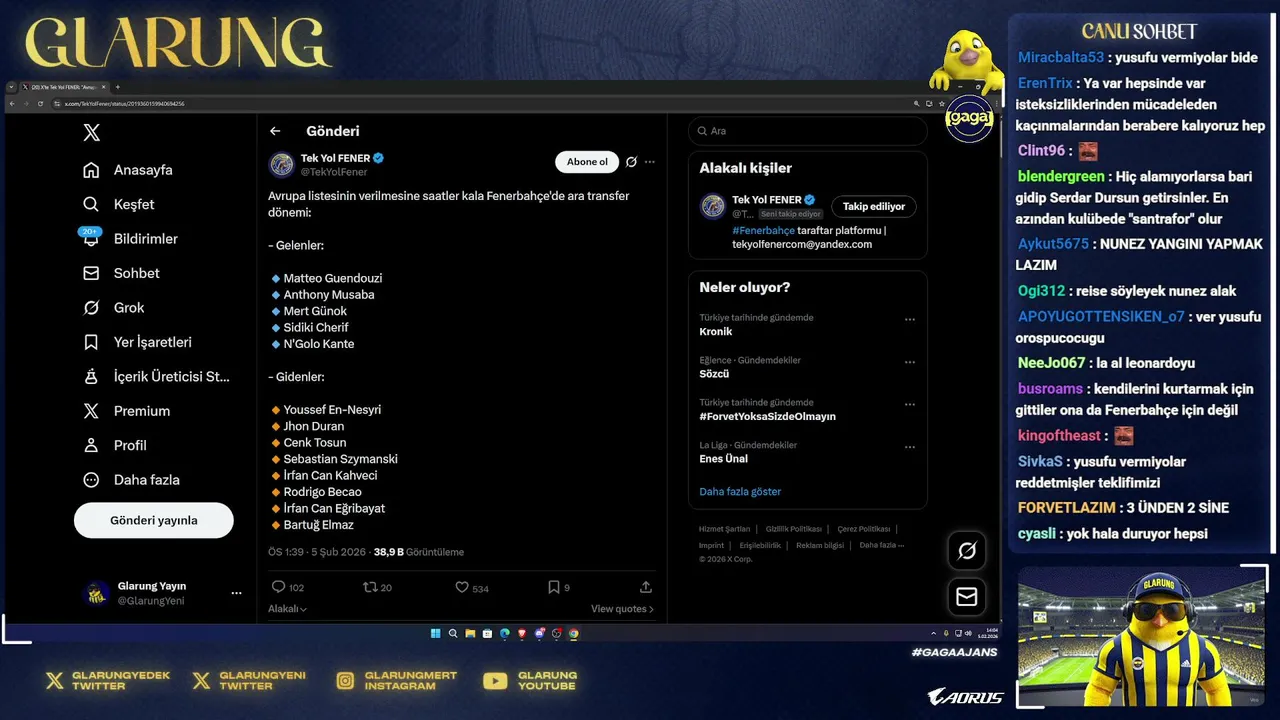This screenshot has width=1280, height=720.
Task: Open taskbar search icon
Action: 453,633
